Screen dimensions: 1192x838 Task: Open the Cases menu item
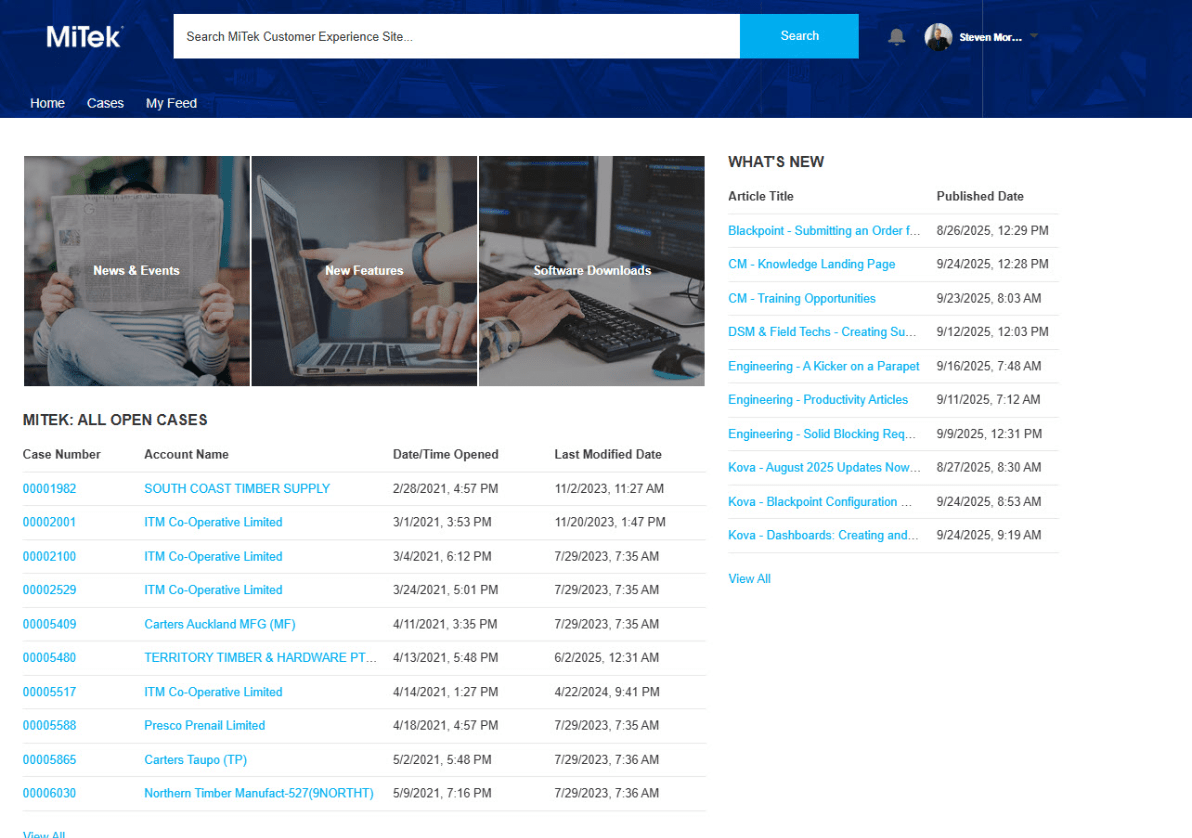(x=105, y=103)
